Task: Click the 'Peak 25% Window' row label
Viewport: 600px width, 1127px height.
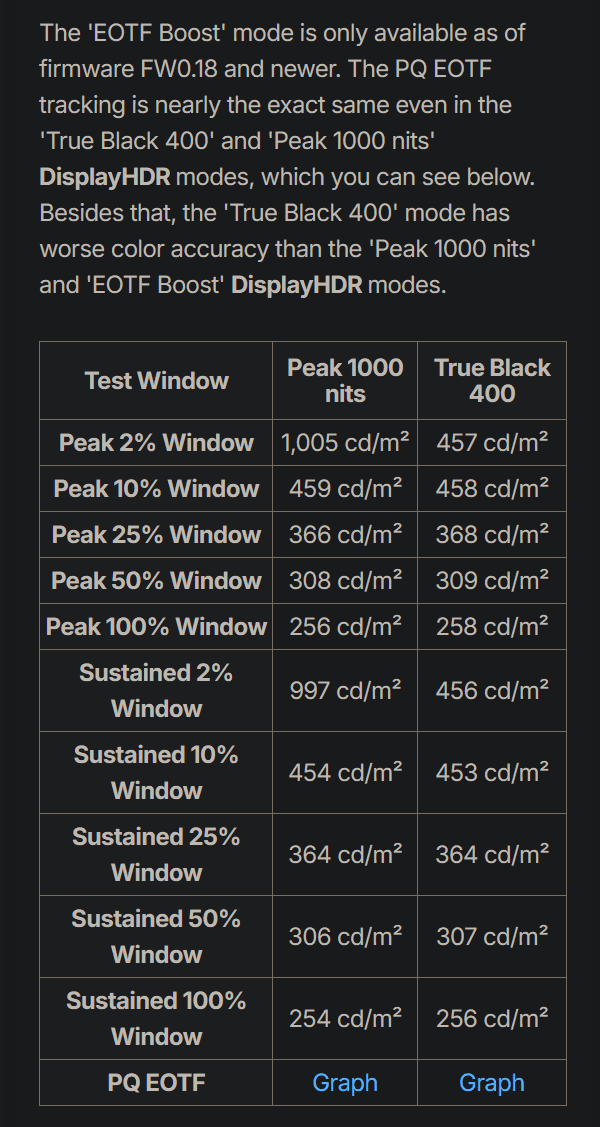Action: click(x=156, y=535)
